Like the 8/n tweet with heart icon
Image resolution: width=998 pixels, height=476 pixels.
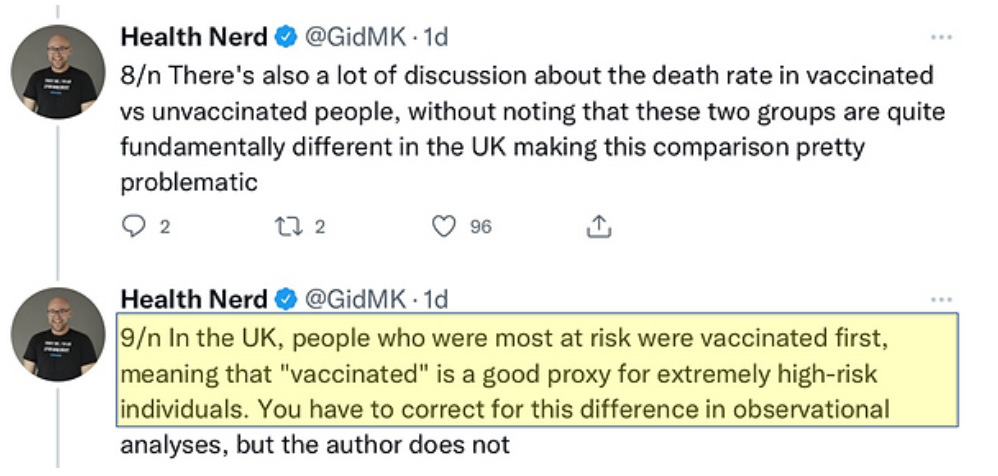(x=443, y=227)
